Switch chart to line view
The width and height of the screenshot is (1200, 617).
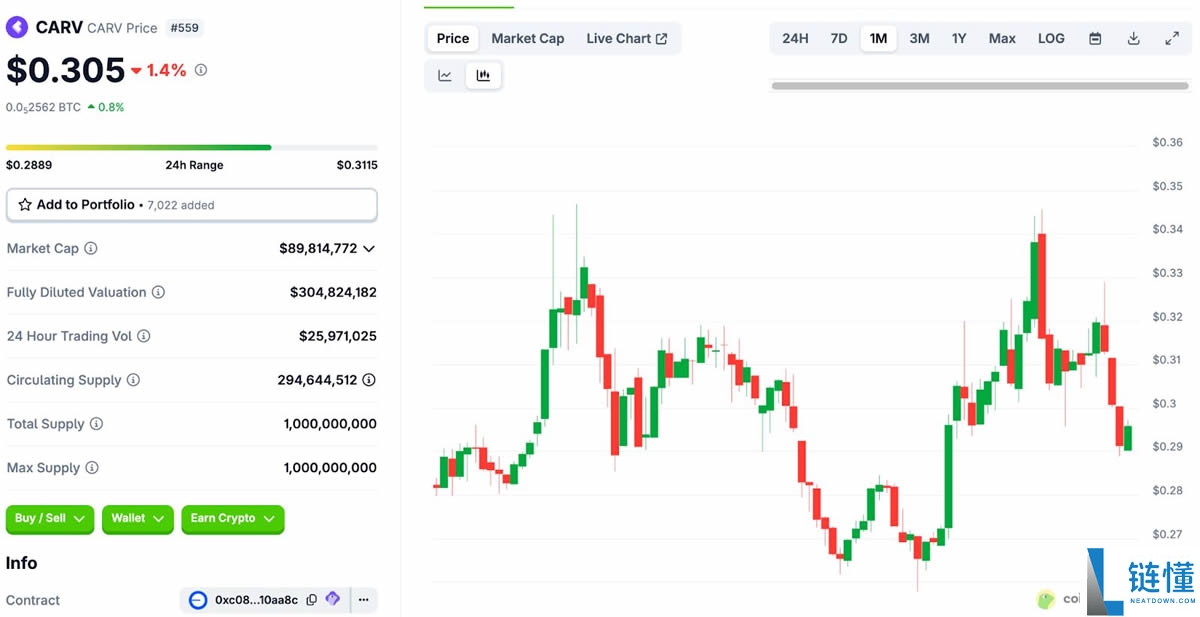coord(444,74)
